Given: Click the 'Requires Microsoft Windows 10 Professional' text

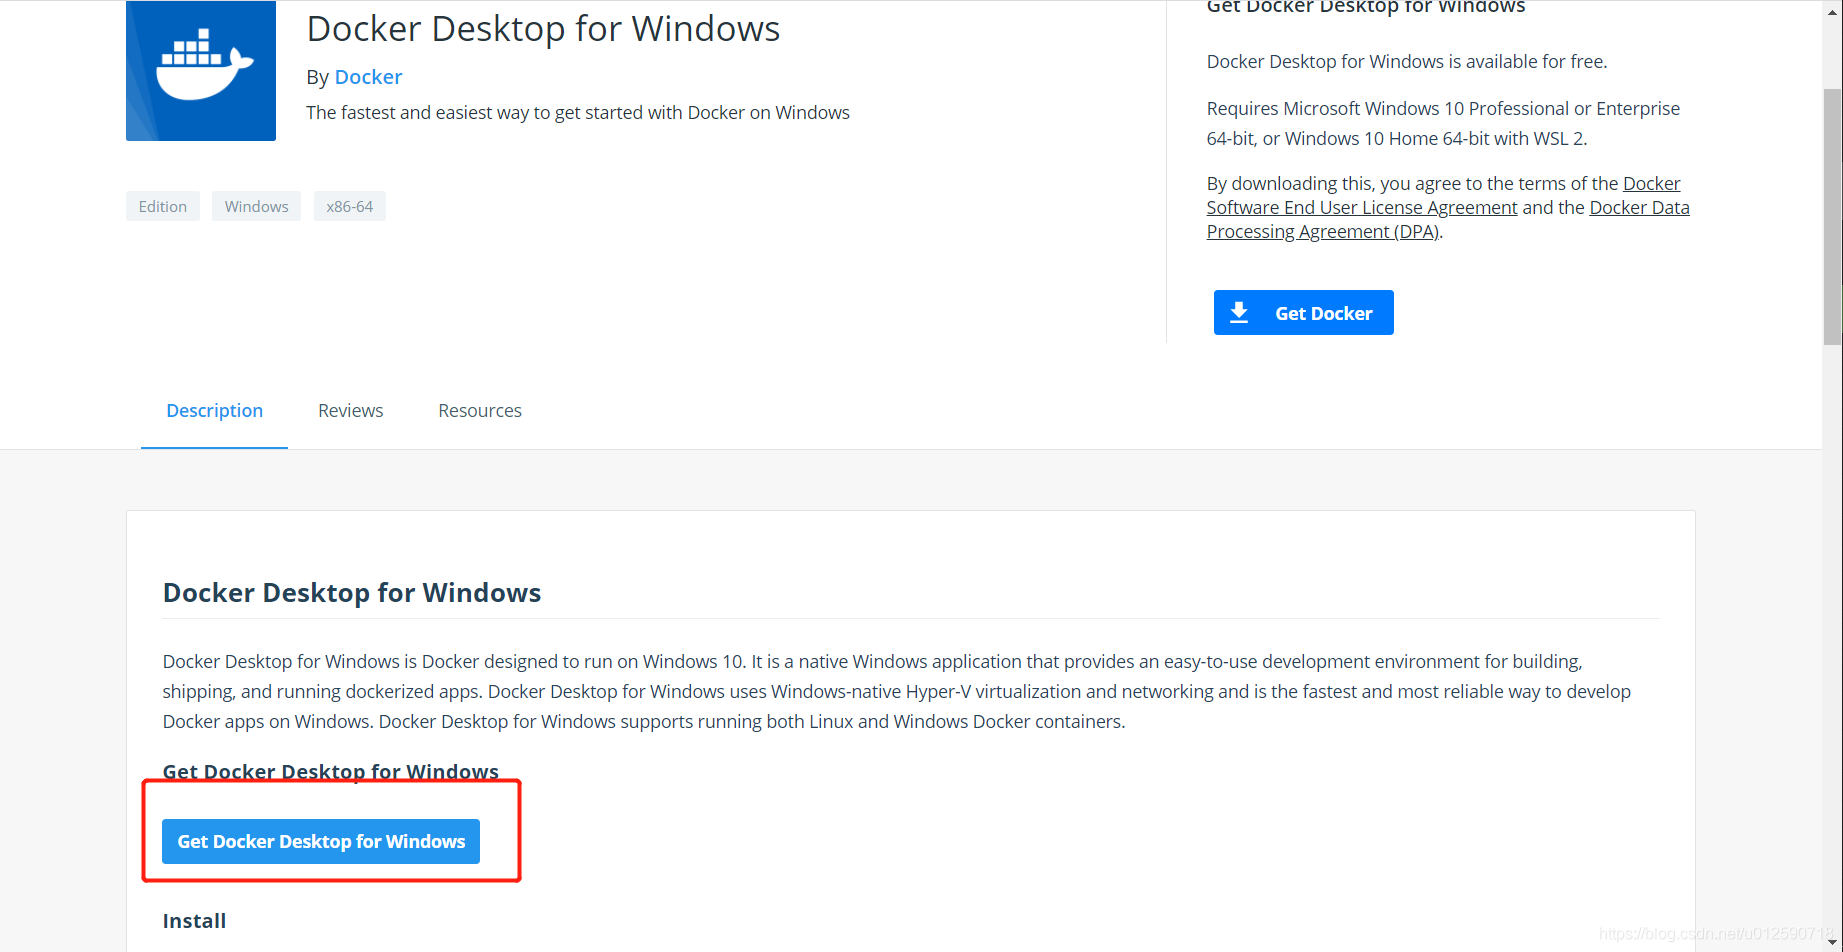Looking at the screenshot, I should (x=1443, y=123).
